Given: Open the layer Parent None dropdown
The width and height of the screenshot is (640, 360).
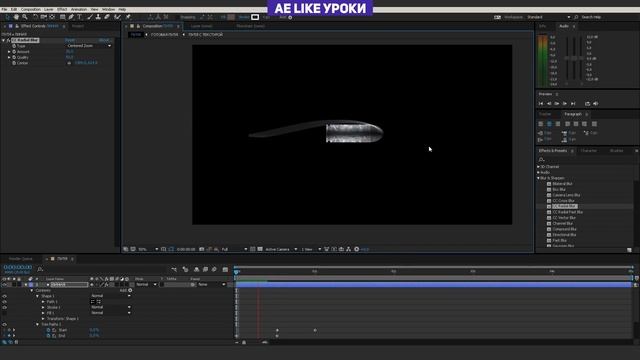Looking at the screenshot, I should coord(211,284).
